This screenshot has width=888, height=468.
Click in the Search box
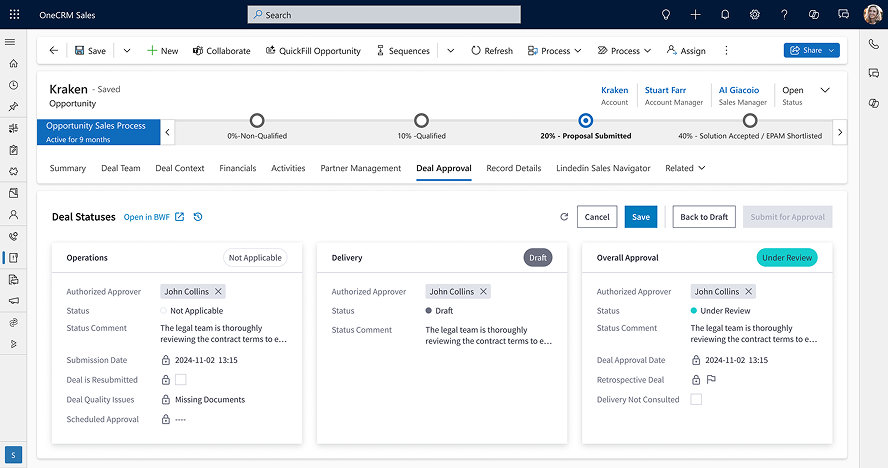(384, 15)
